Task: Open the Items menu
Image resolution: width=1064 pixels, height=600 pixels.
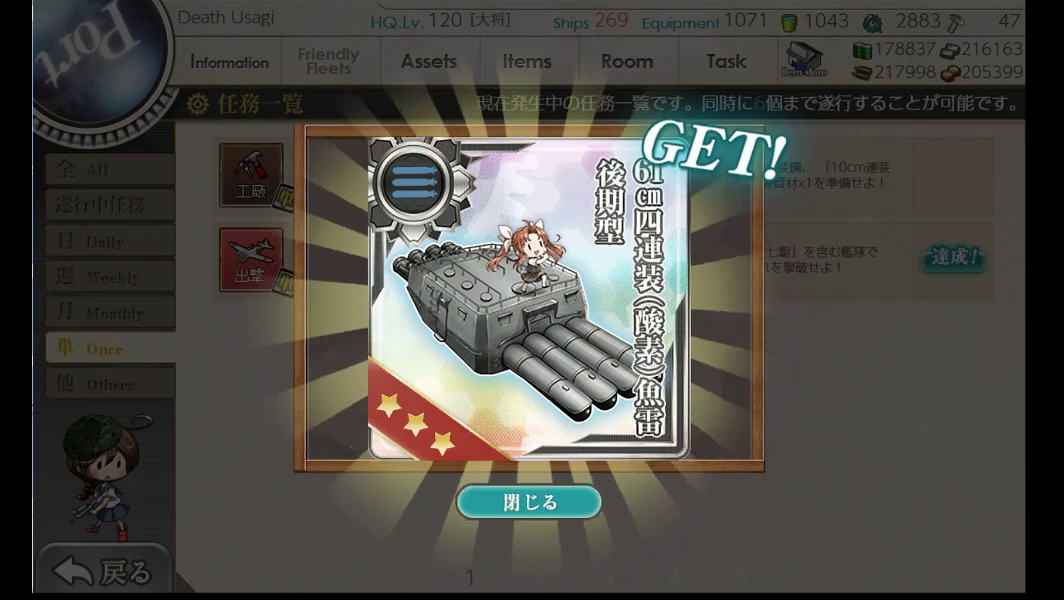Action: click(527, 61)
